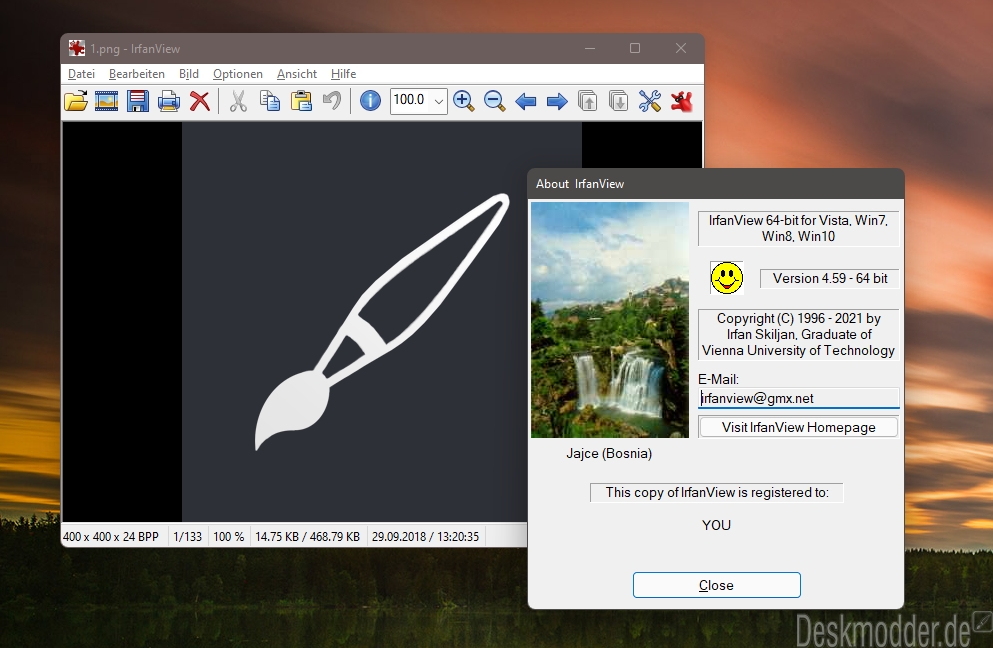
Task: Zoom out with the magnifier minus icon
Action: pos(495,101)
